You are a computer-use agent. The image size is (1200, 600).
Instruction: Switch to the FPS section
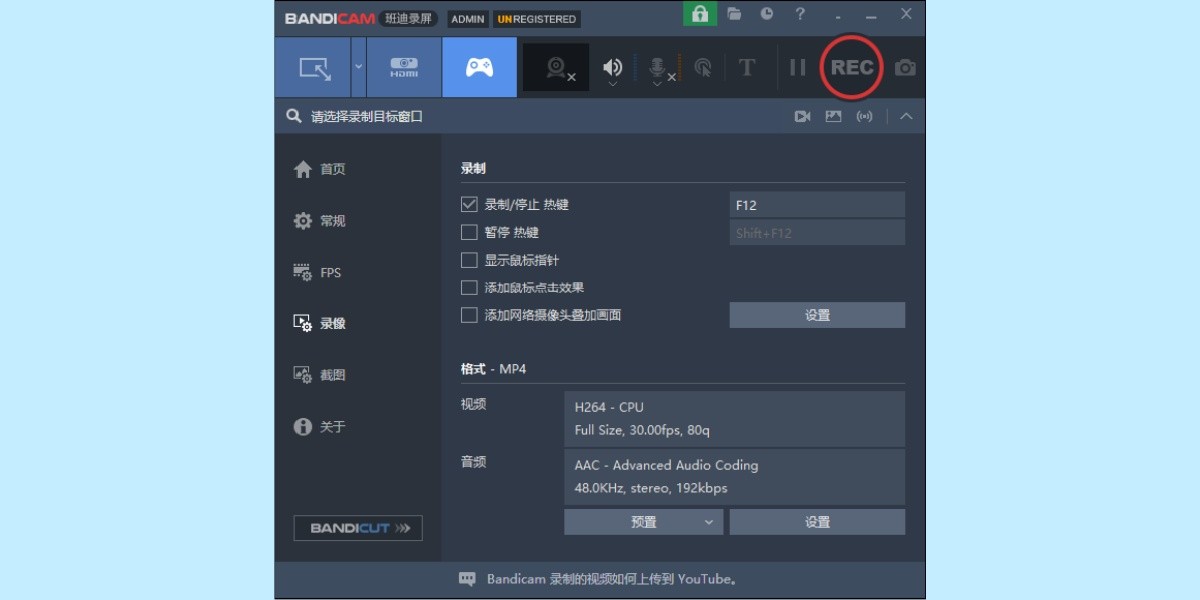point(333,272)
